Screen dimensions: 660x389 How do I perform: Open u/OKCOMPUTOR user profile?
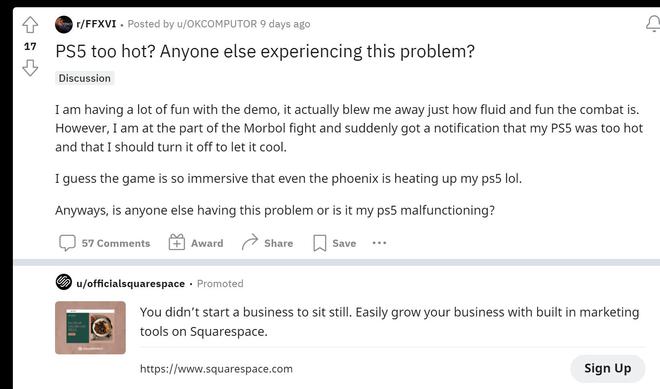[217, 24]
